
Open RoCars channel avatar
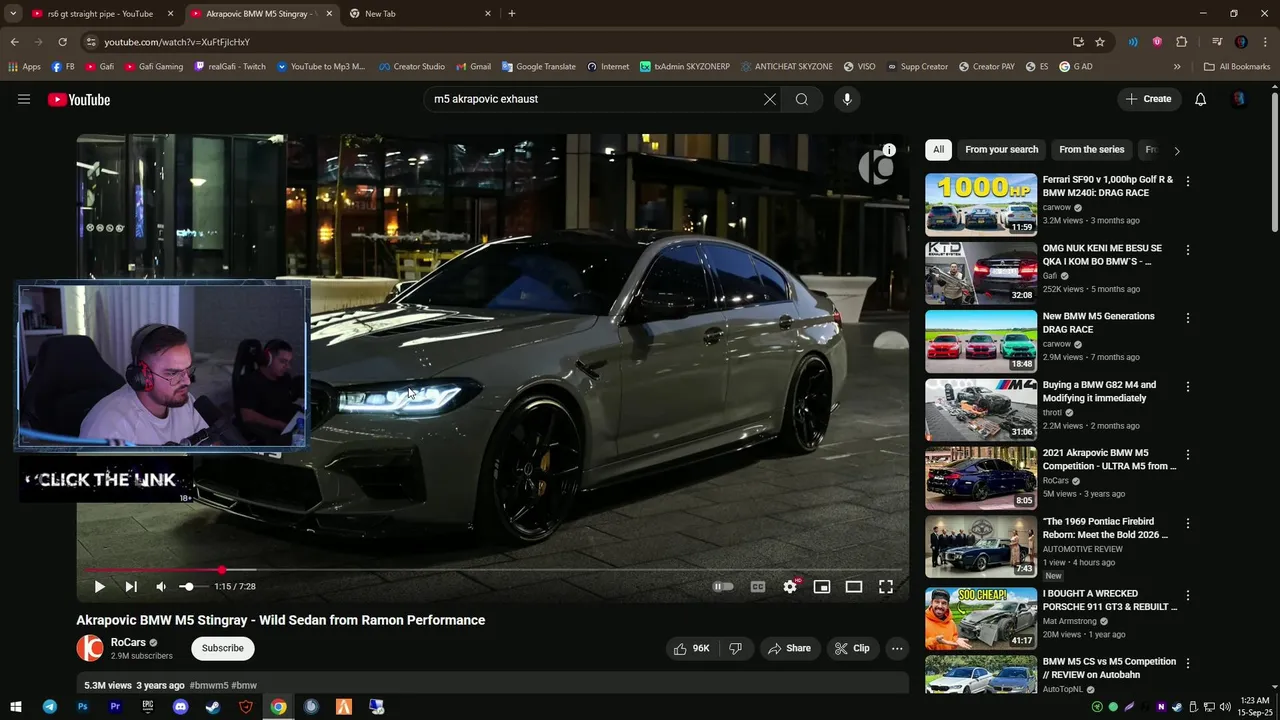90,648
